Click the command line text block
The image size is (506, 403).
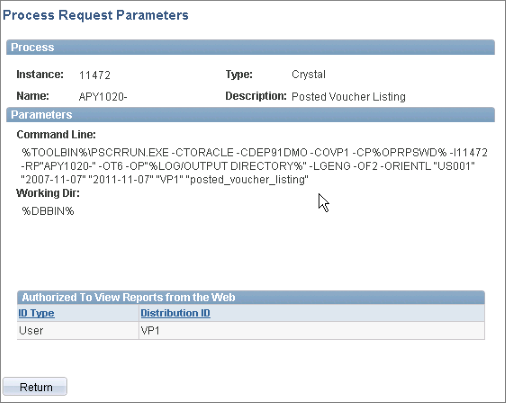tap(254, 166)
